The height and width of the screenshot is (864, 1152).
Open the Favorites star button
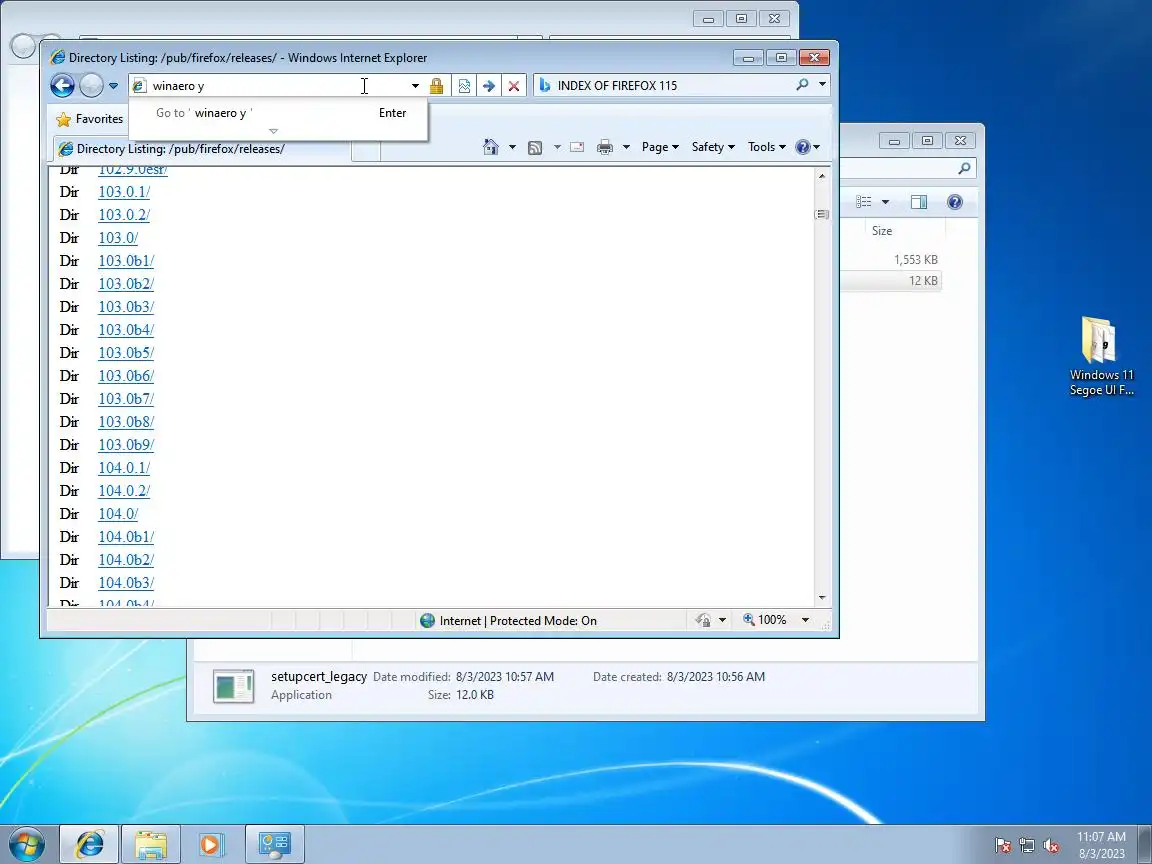(x=90, y=119)
